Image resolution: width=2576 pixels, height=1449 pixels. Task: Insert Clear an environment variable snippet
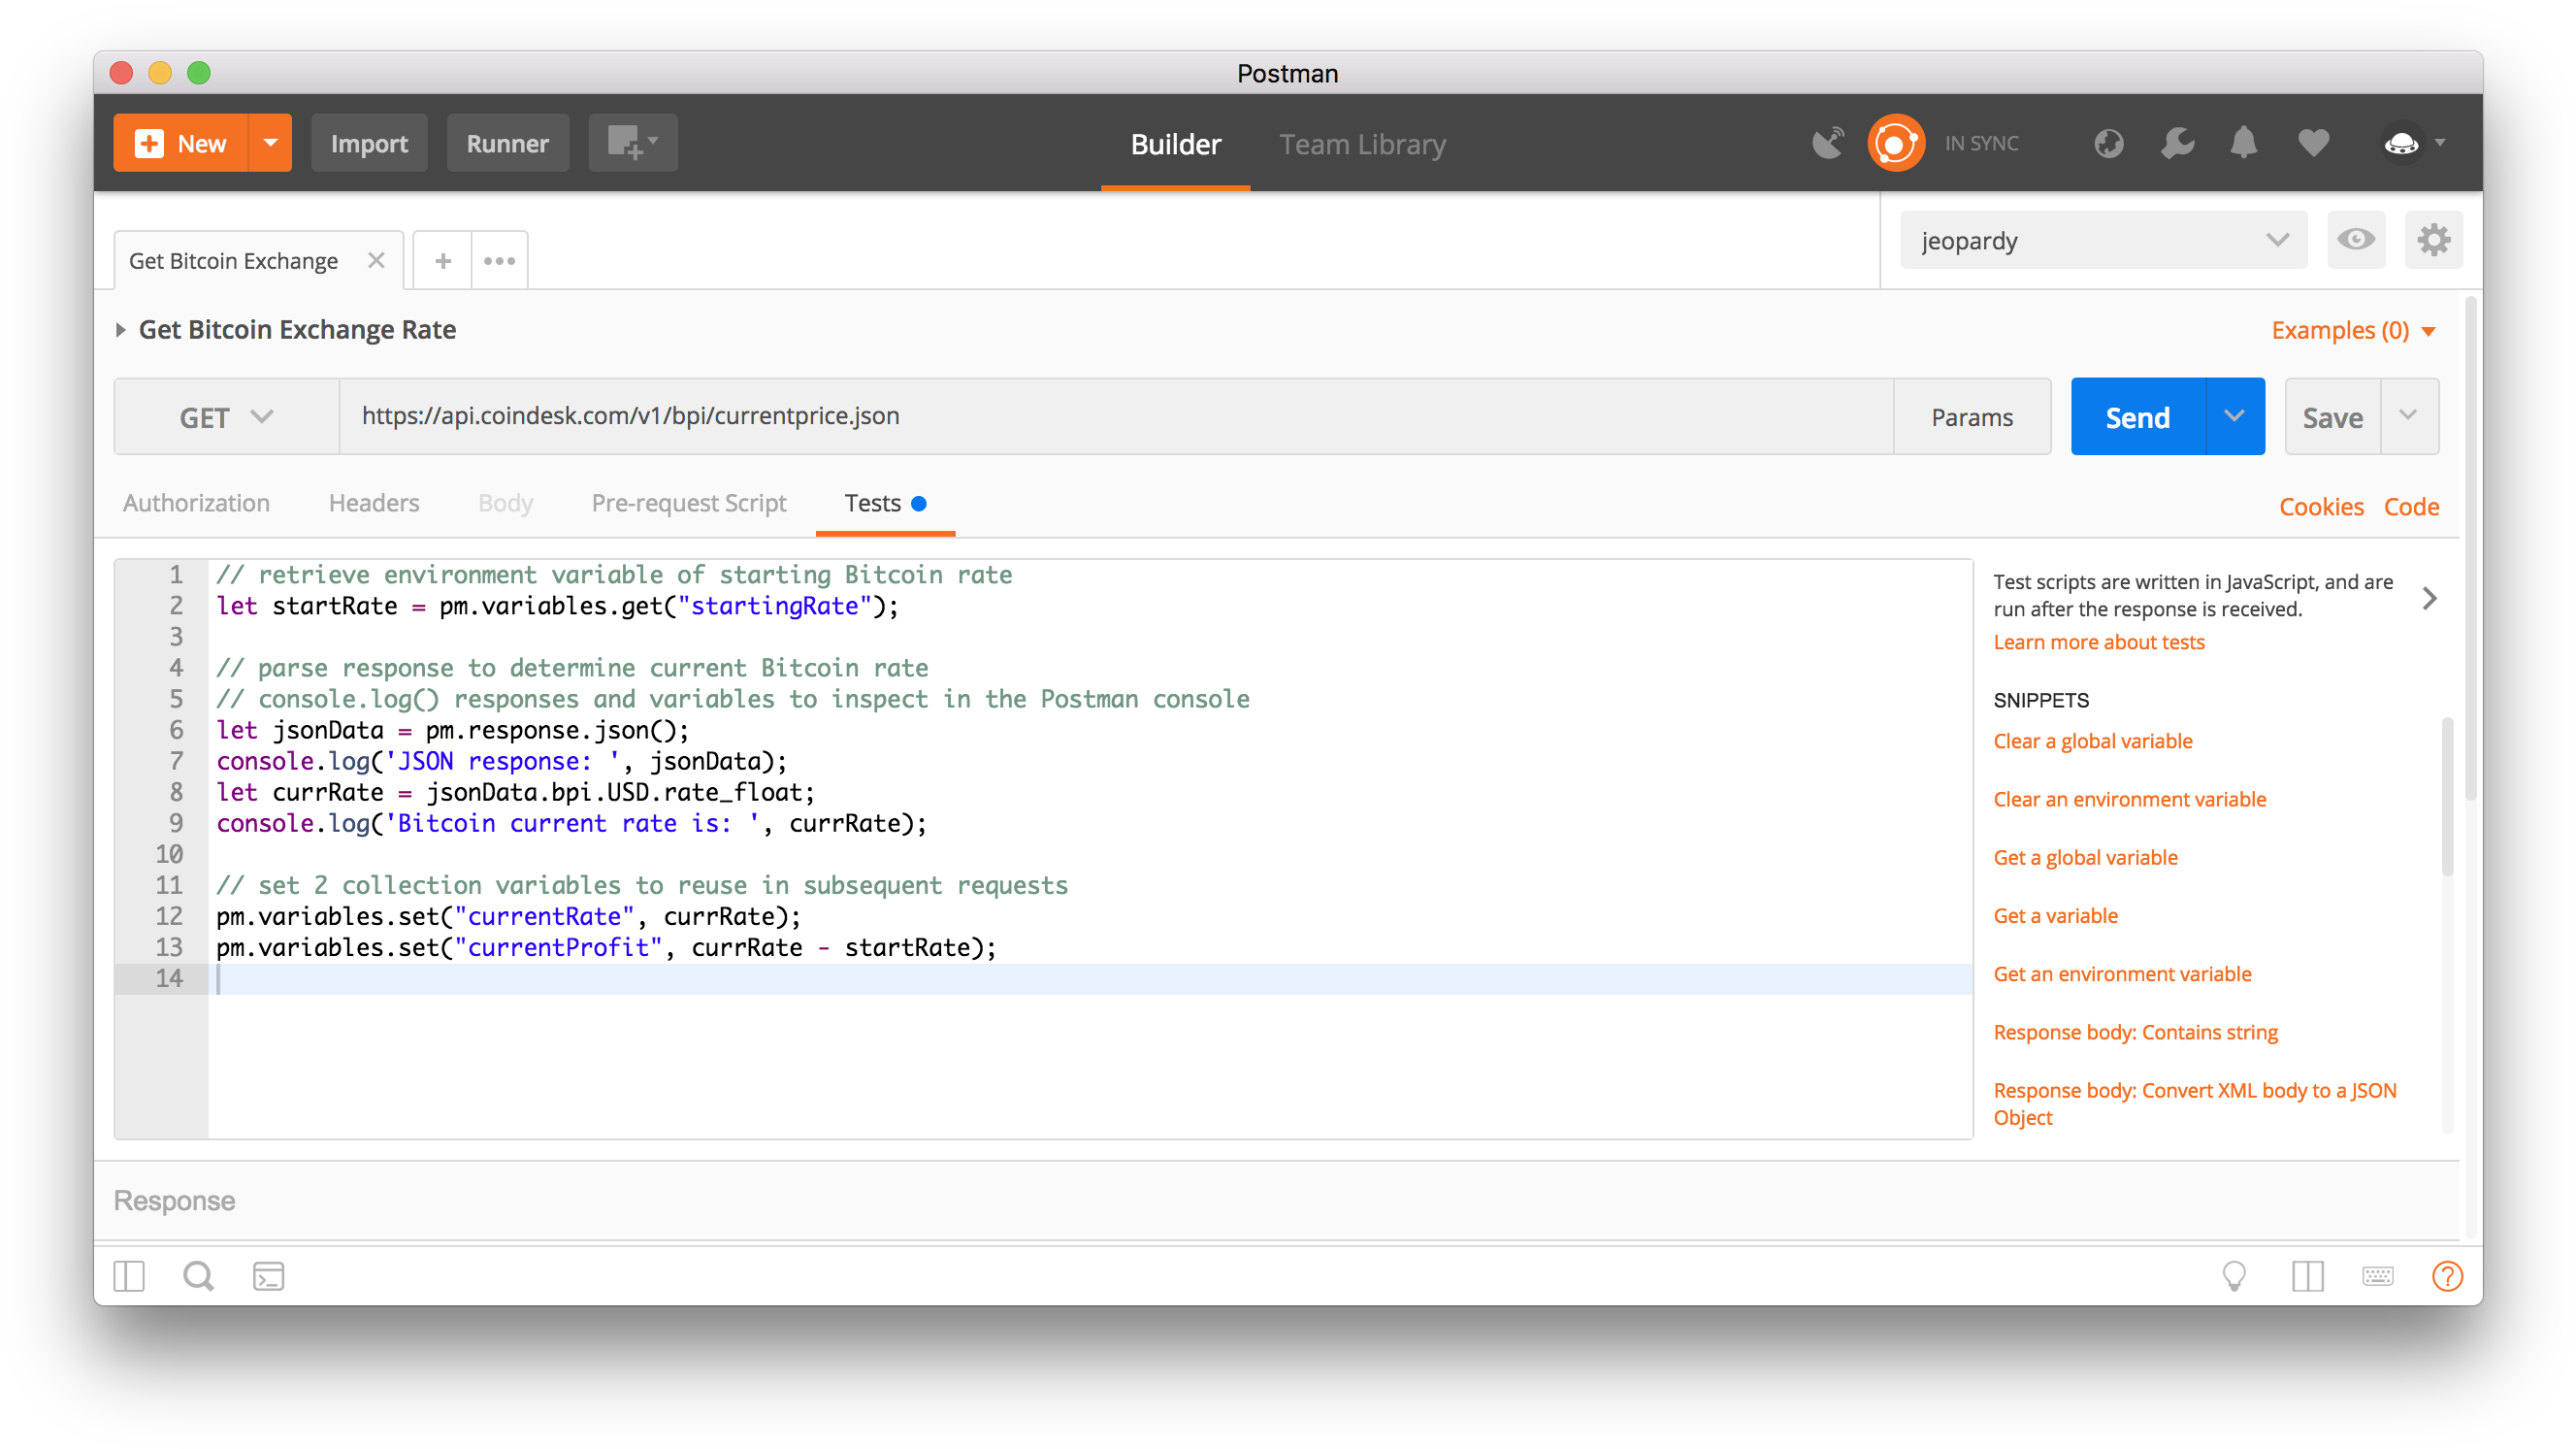2129,798
